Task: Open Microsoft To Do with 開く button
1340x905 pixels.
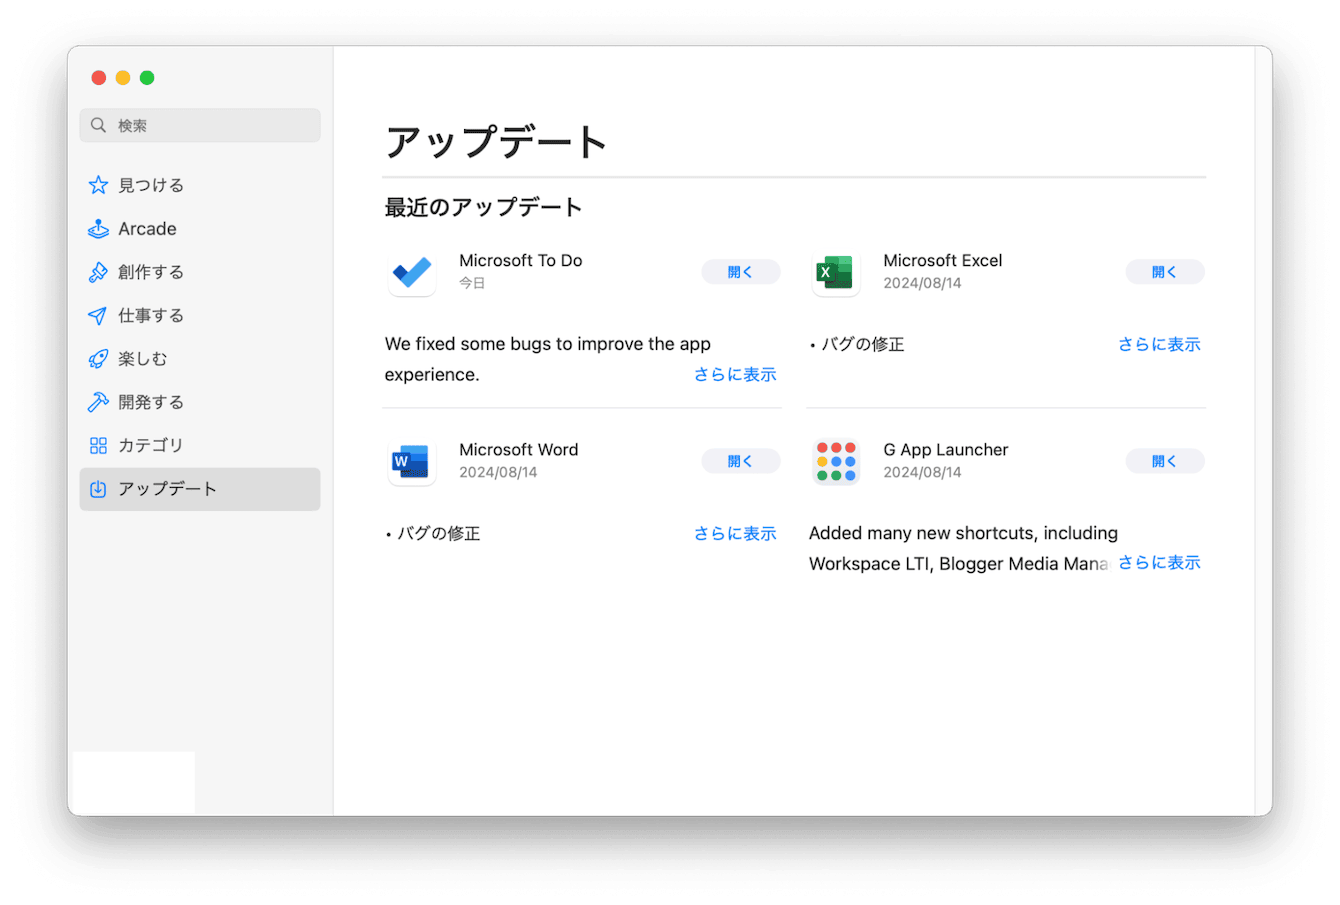Action: [x=741, y=272]
